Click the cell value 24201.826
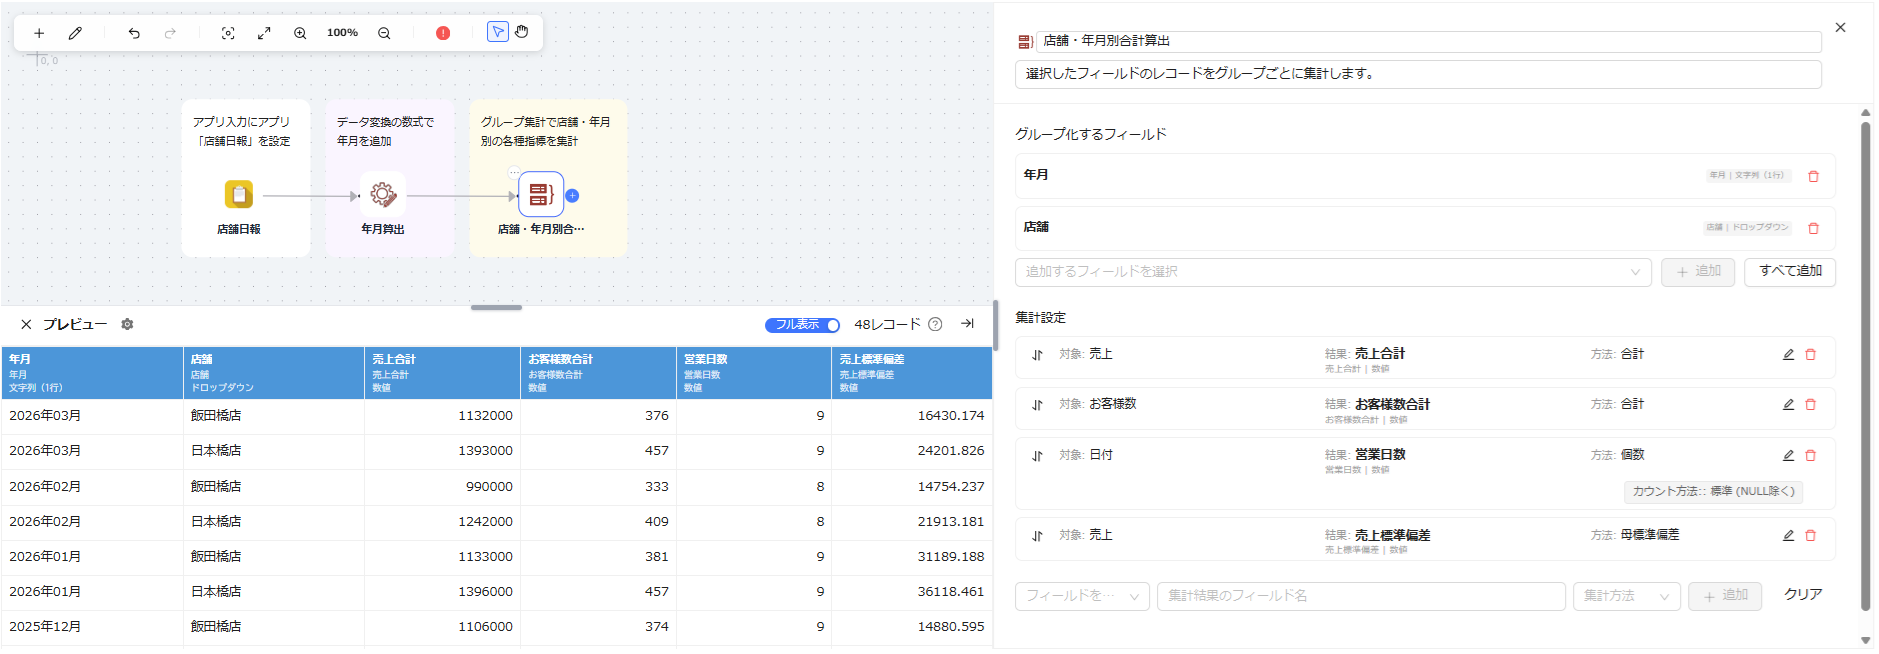Image resolution: width=1879 pixels, height=654 pixels. (951, 451)
